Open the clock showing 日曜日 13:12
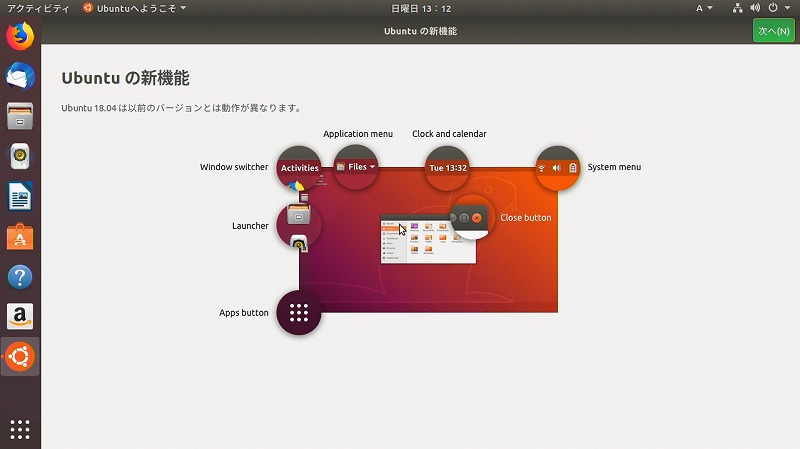This screenshot has height=449, width=800. [421, 9]
